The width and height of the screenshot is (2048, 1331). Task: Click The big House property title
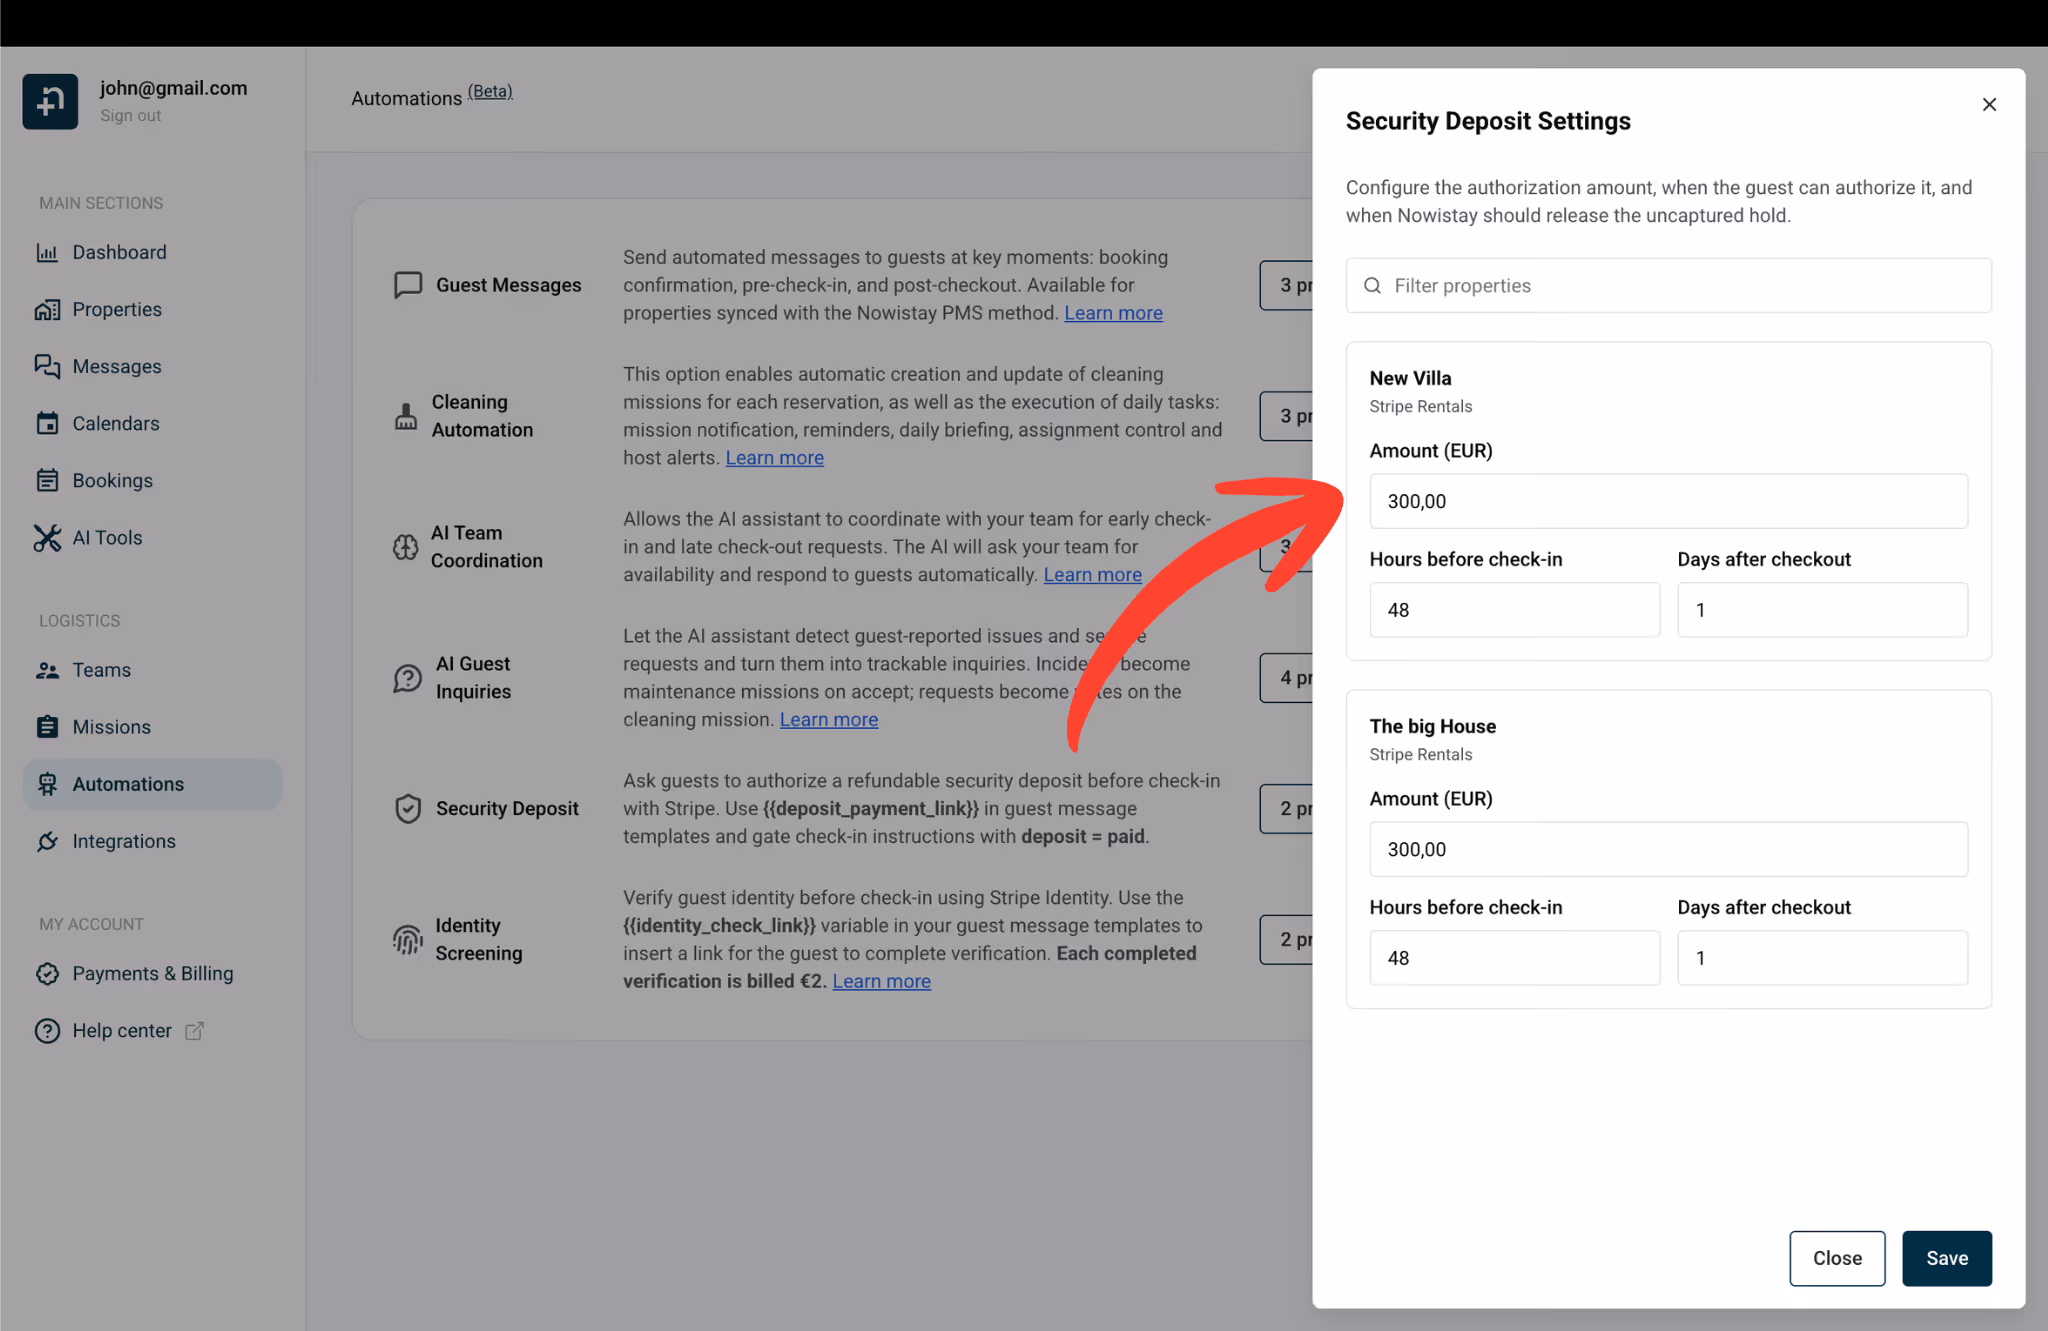click(1432, 726)
